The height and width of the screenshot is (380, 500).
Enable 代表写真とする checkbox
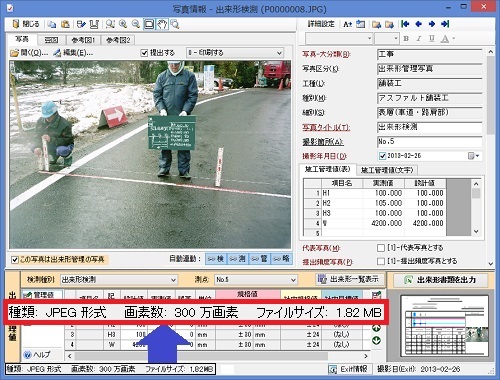(381, 248)
